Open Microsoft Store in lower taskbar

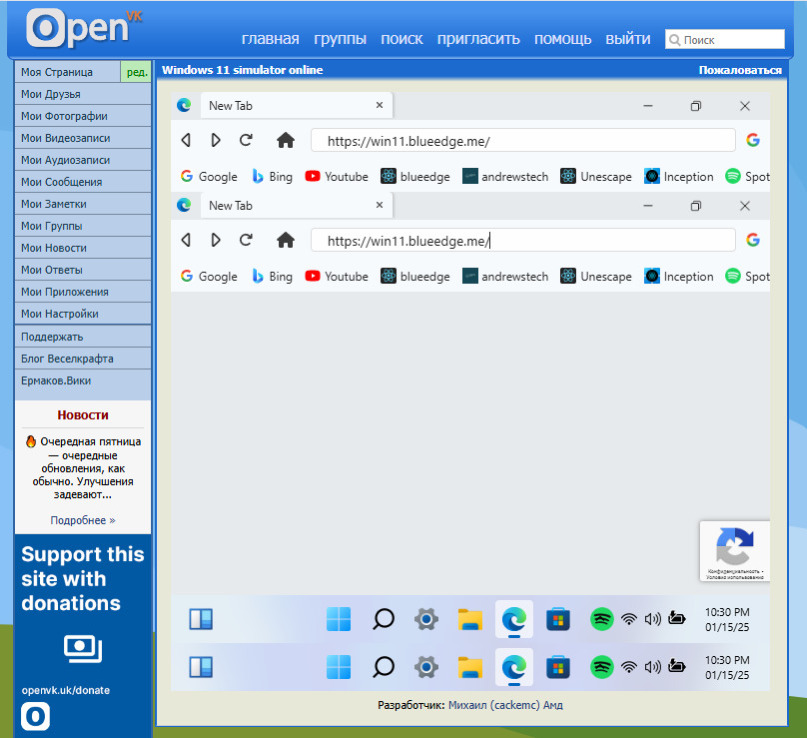(558, 667)
